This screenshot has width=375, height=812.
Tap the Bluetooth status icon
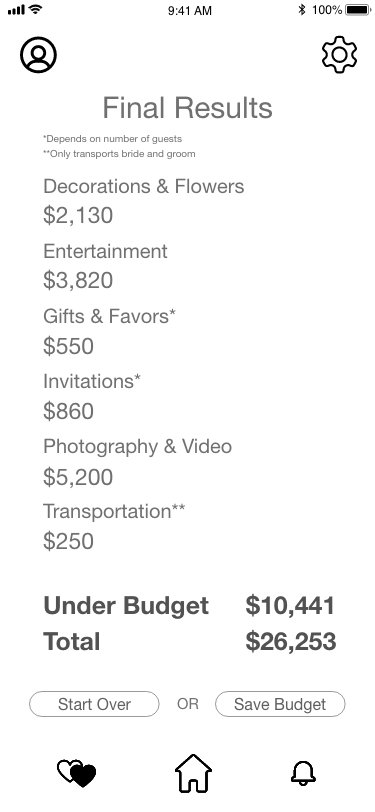[x=301, y=10]
